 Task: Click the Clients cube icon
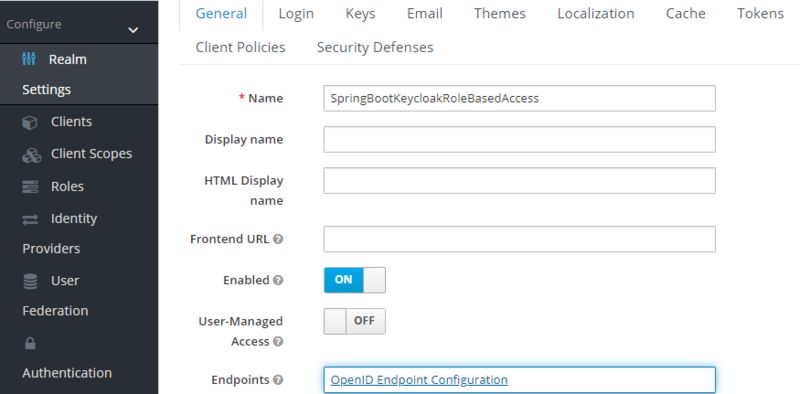[x=30, y=122]
